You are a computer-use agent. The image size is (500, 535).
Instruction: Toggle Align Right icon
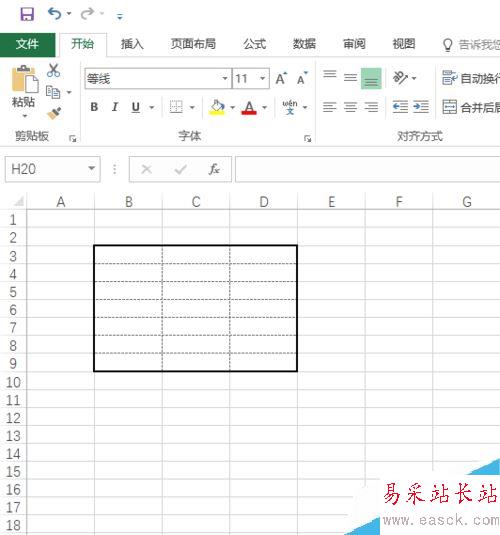pos(371,107)
